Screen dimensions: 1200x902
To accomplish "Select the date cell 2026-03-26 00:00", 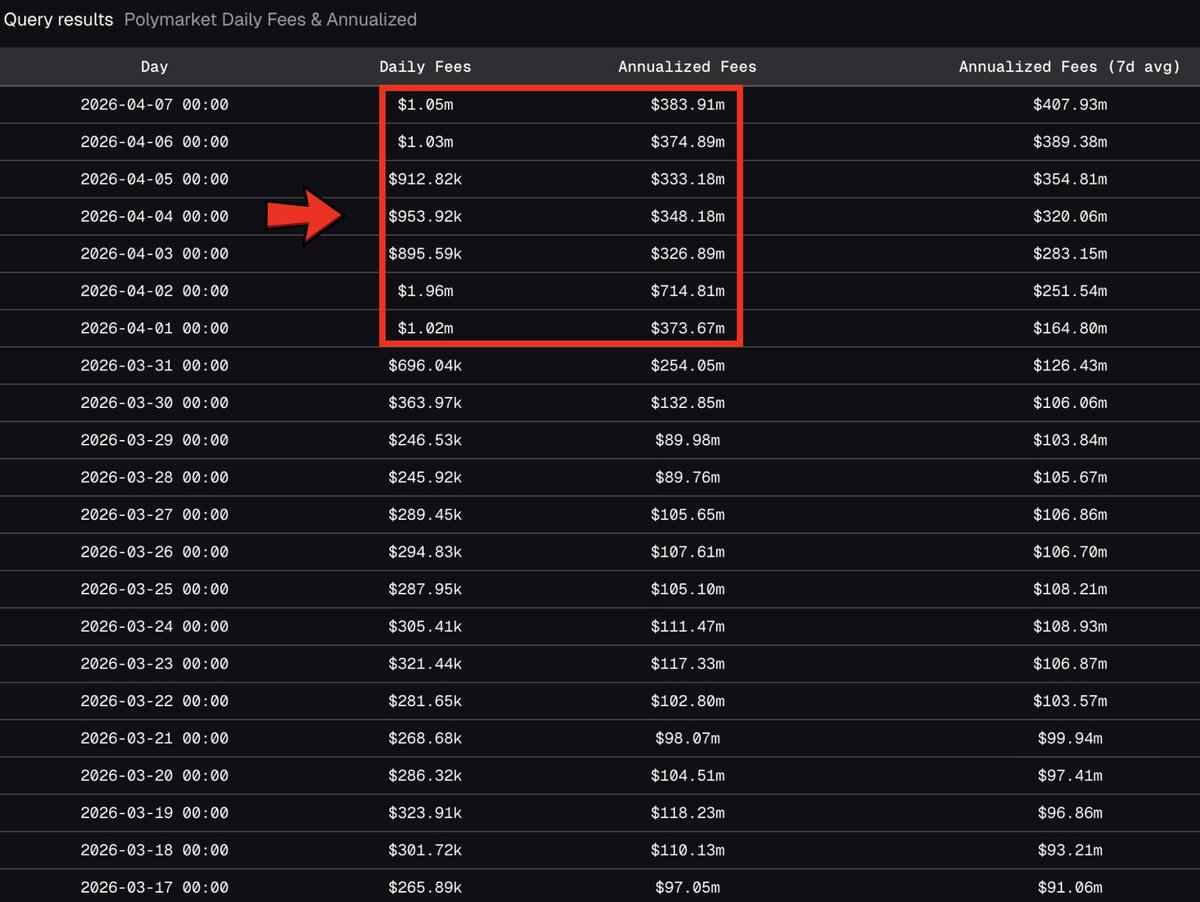I will click(154, 552).
